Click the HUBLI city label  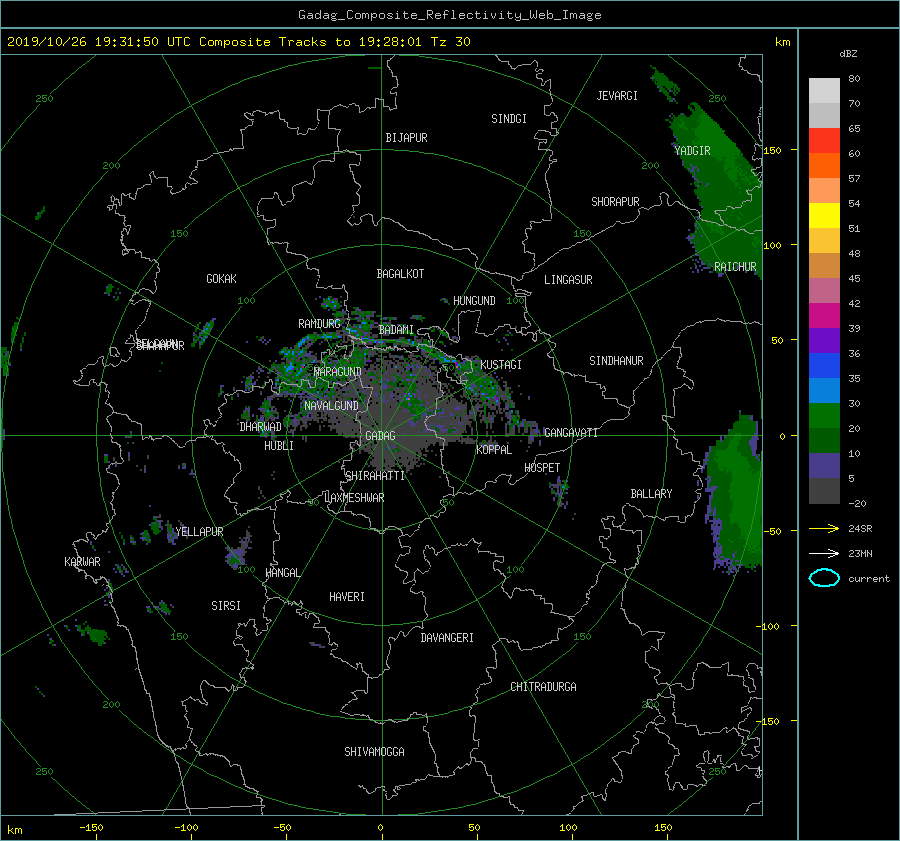[278, 445]
